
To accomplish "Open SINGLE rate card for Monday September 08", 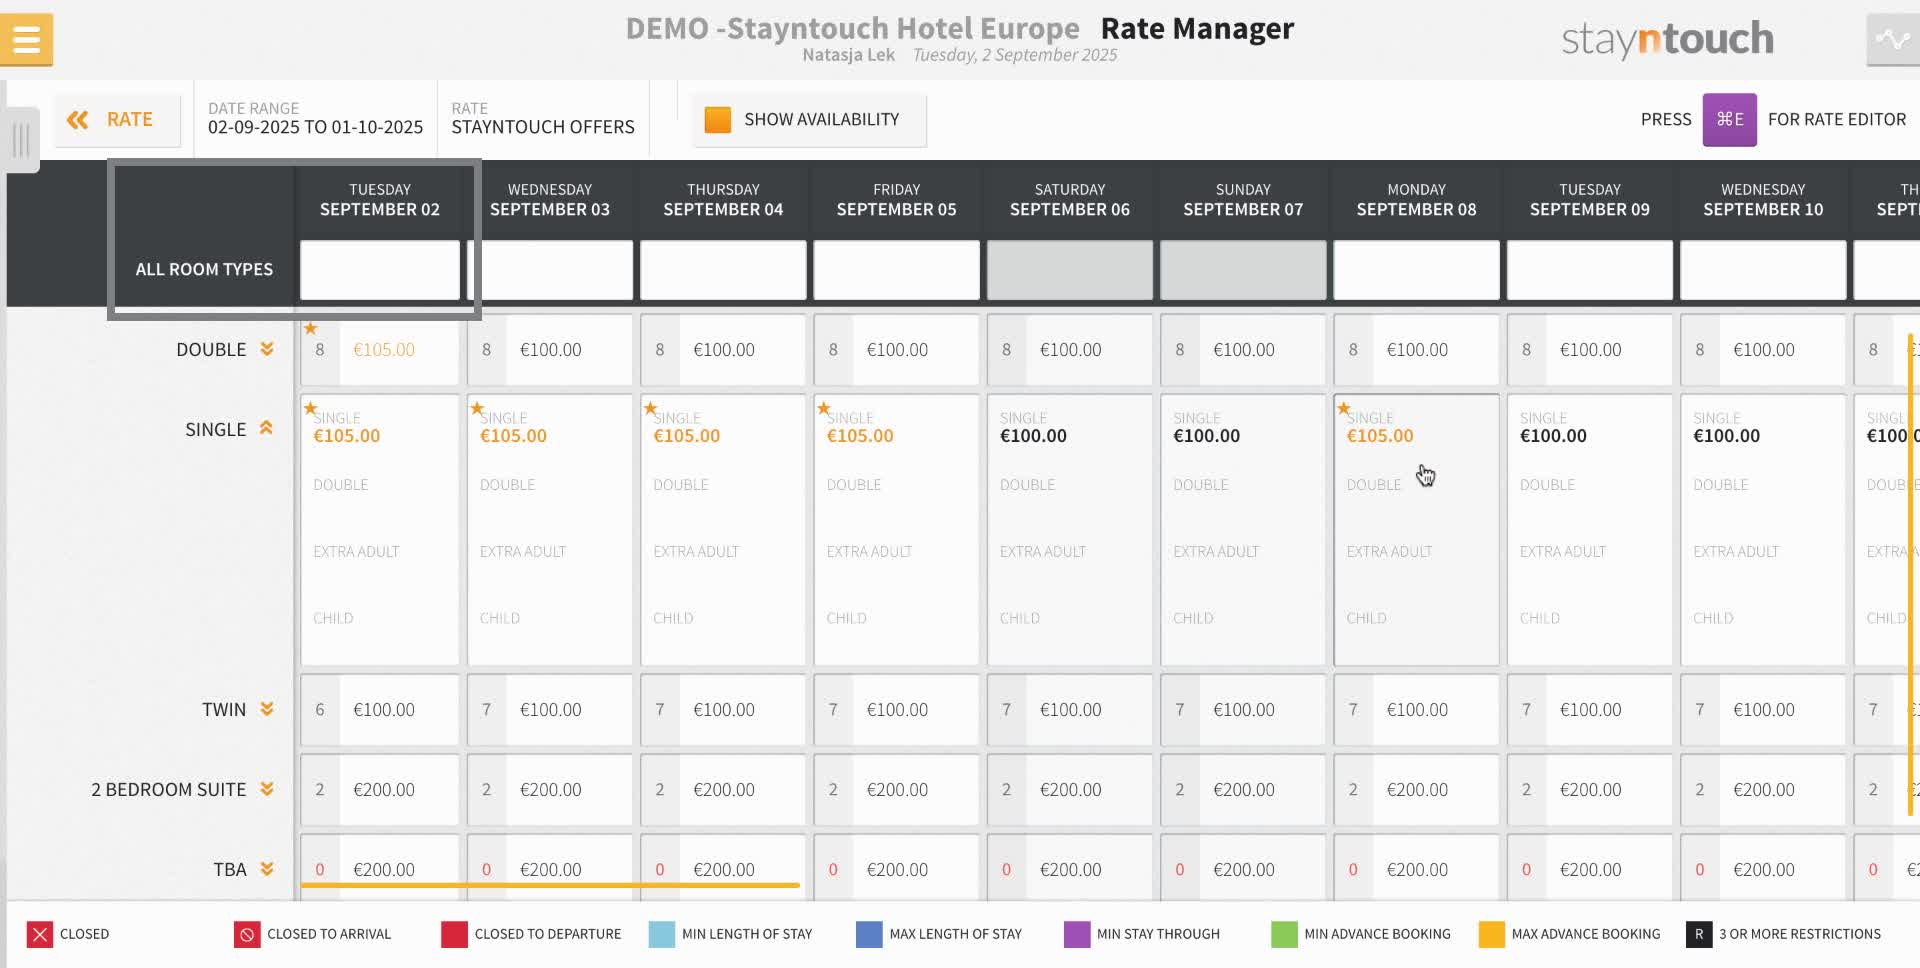I will coord(1416,530).
